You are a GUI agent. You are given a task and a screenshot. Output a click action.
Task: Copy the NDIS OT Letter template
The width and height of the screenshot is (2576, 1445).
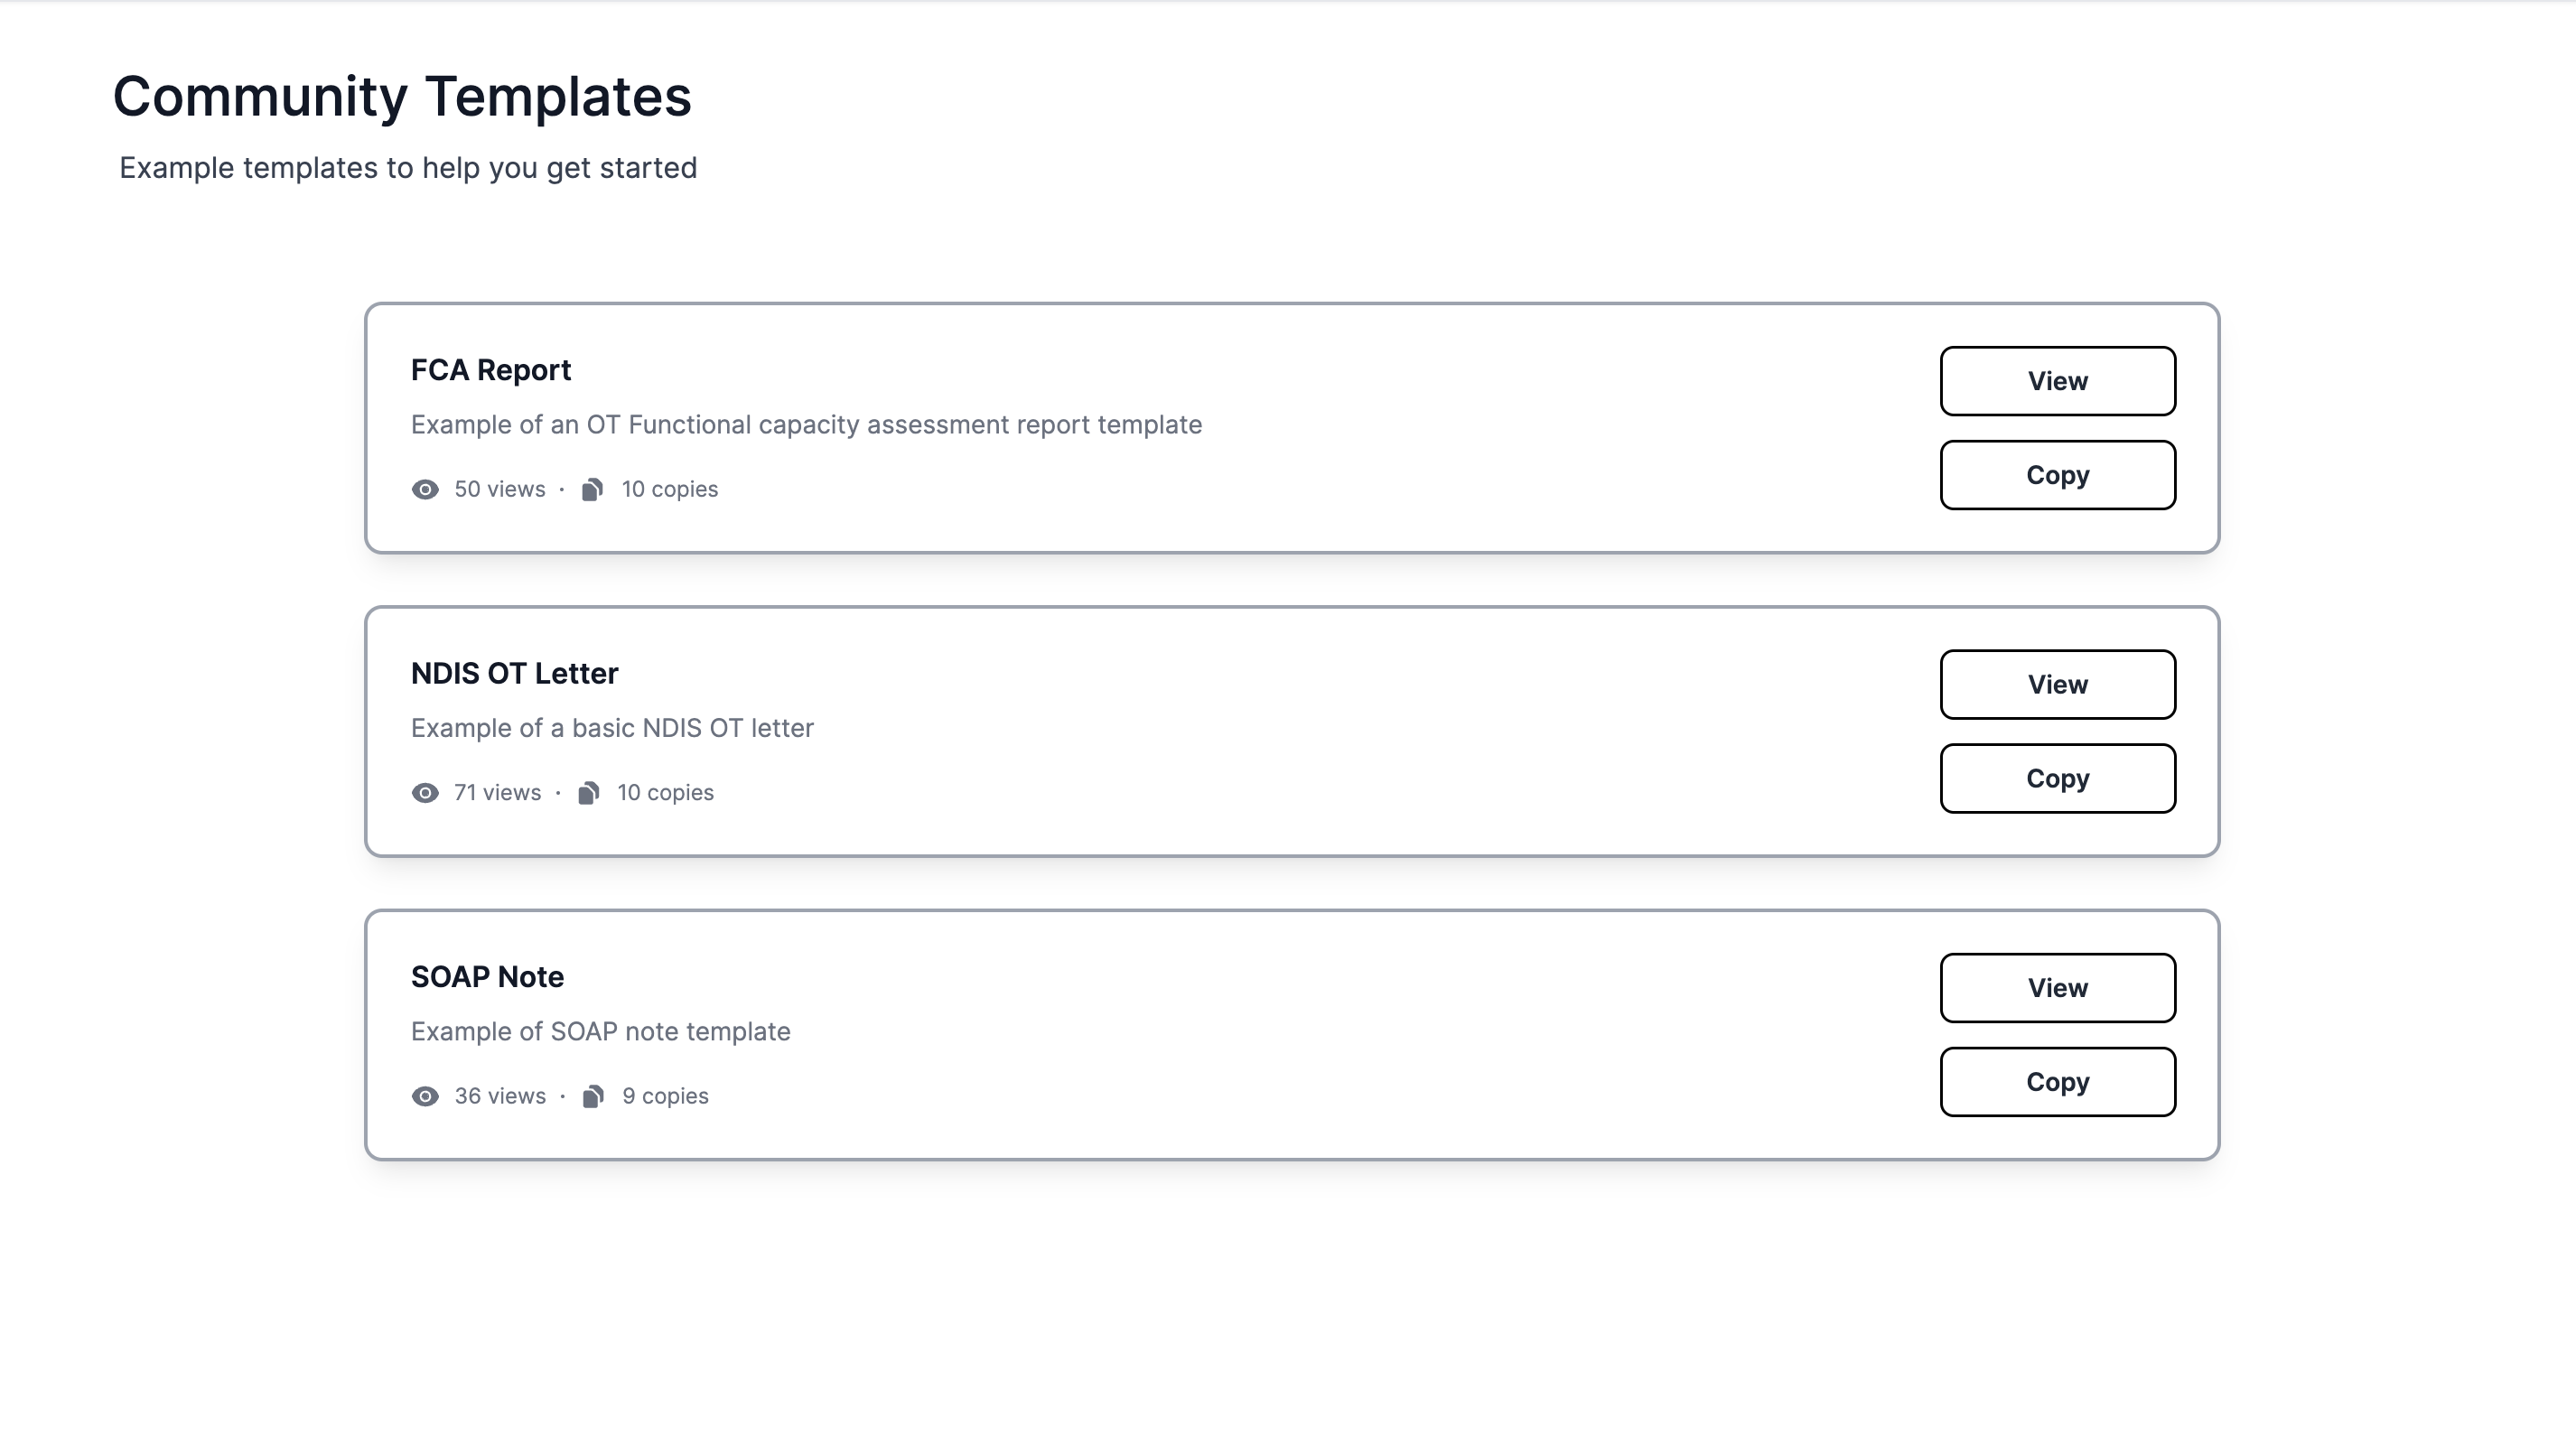(x=2057, y=778)
